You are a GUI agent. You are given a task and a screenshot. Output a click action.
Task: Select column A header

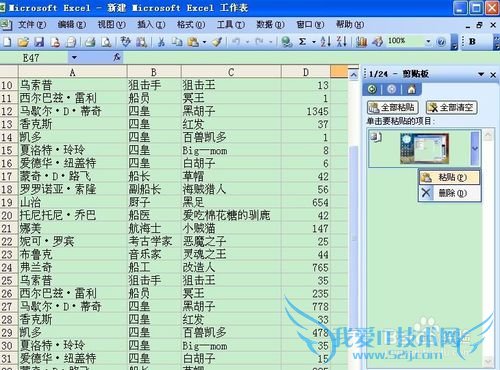click(x=72, y=72)
